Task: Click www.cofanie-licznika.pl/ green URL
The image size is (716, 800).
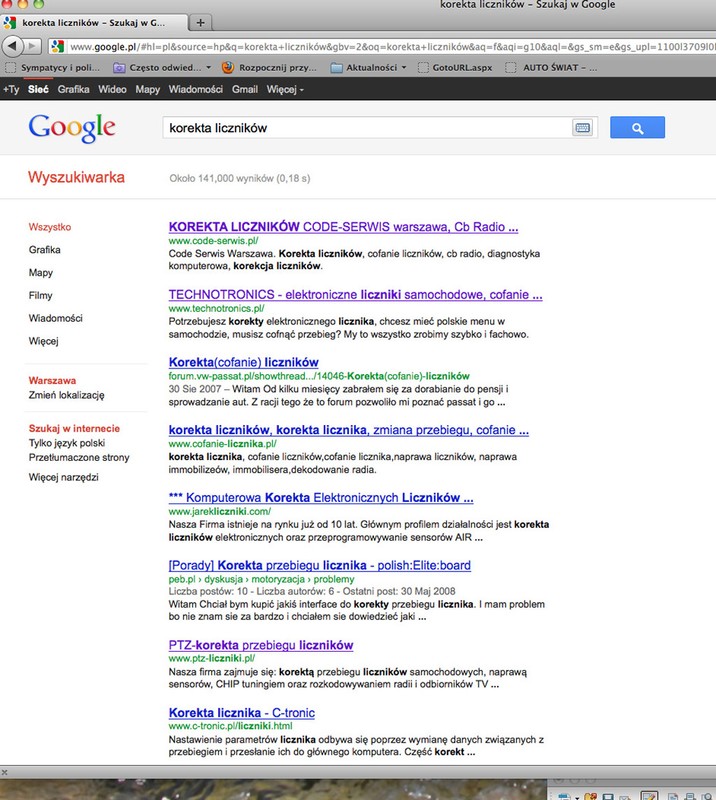Action: coord(223,443)
